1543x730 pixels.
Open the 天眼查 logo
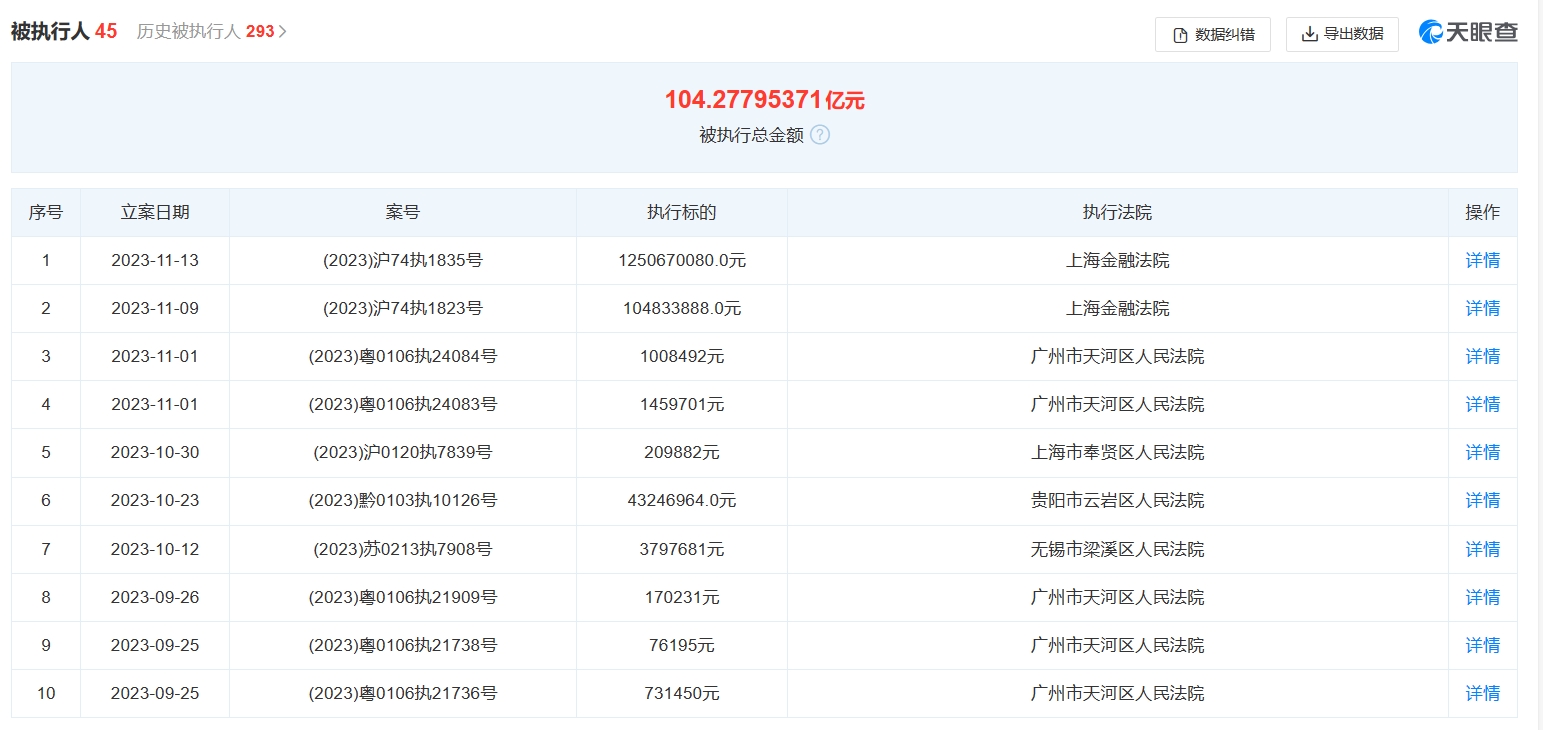1468,31
